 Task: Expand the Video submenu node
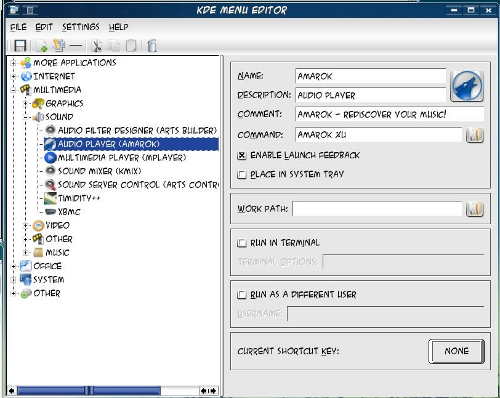(26, 225)
